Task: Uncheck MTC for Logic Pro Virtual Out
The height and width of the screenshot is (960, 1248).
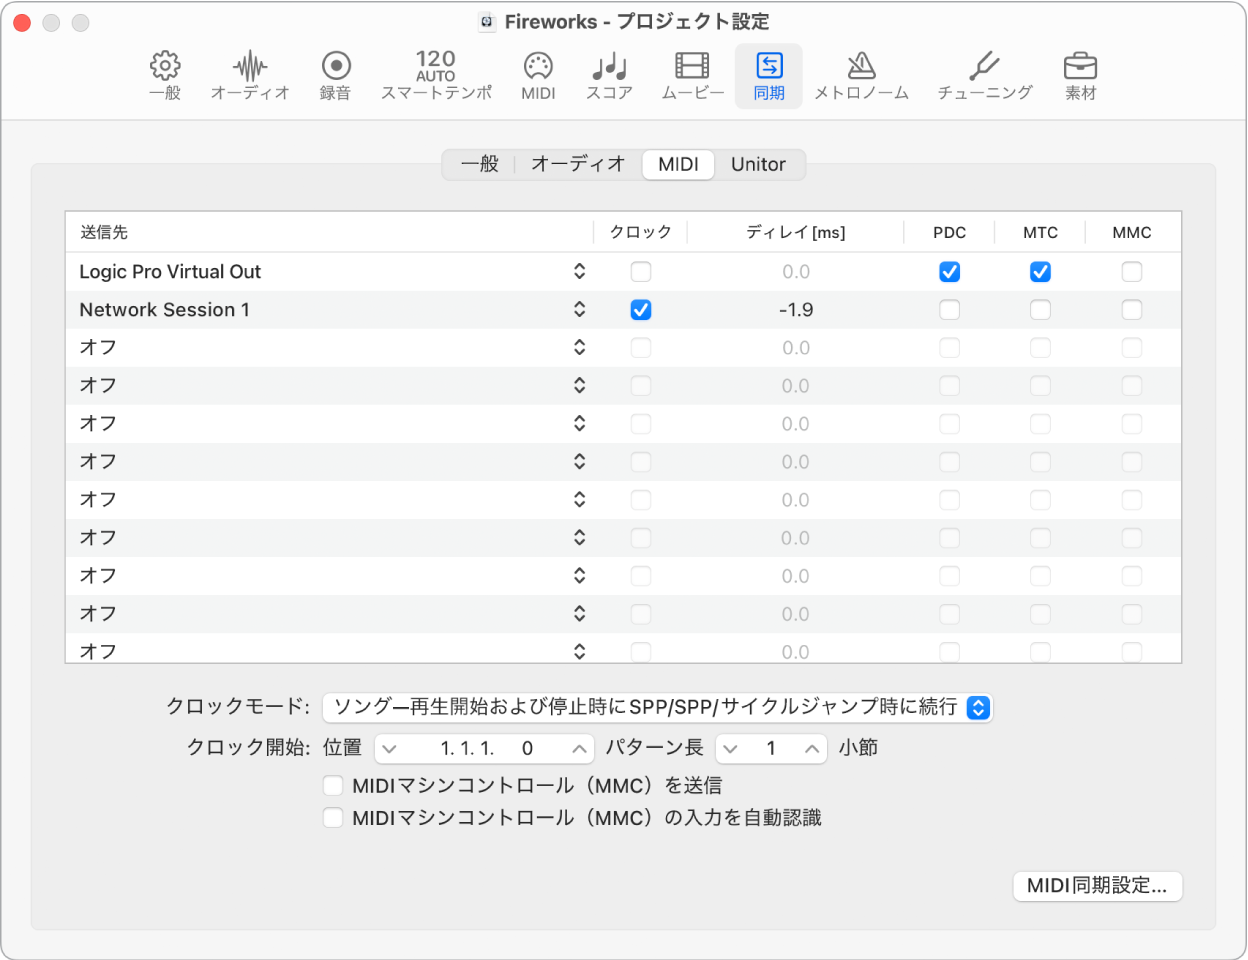Action: tap(1040, 271)
